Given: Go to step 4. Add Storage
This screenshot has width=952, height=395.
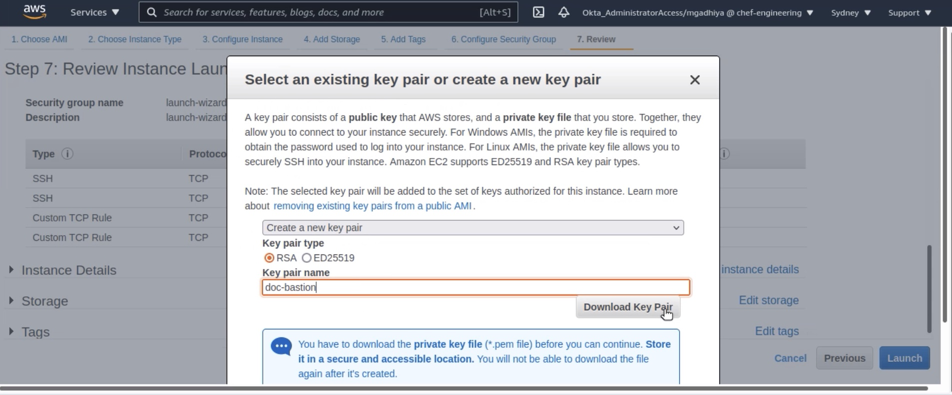Looking at the screenshot, I should 332,39.
